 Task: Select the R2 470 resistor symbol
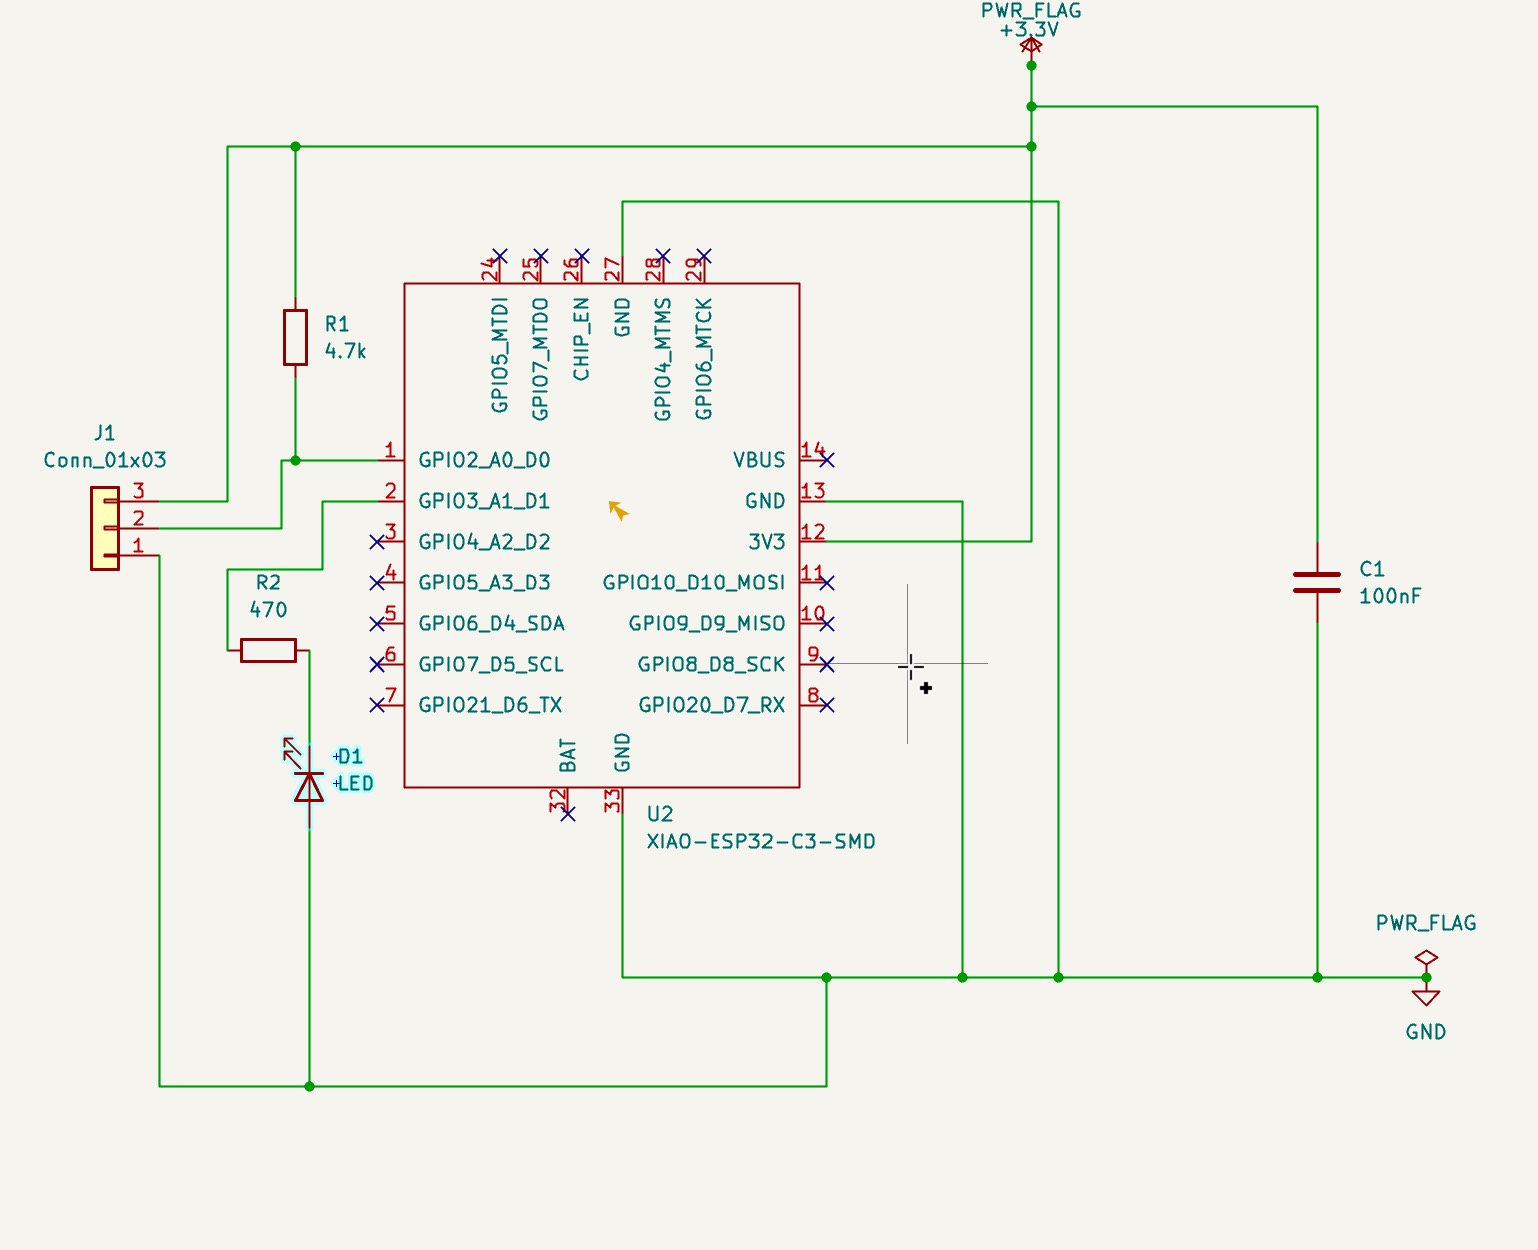click(x=268, y=649)
